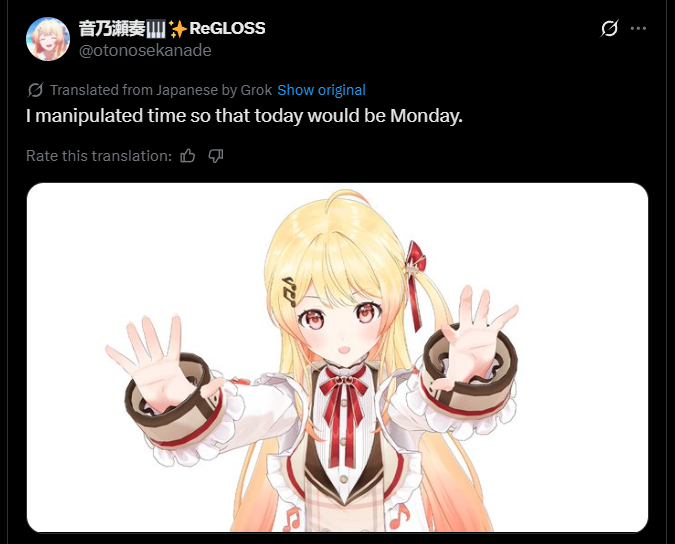This screenshot has height=544, width=675.
Task: Open the poster's round profile avatar
Action: click(x=48, y=39)
